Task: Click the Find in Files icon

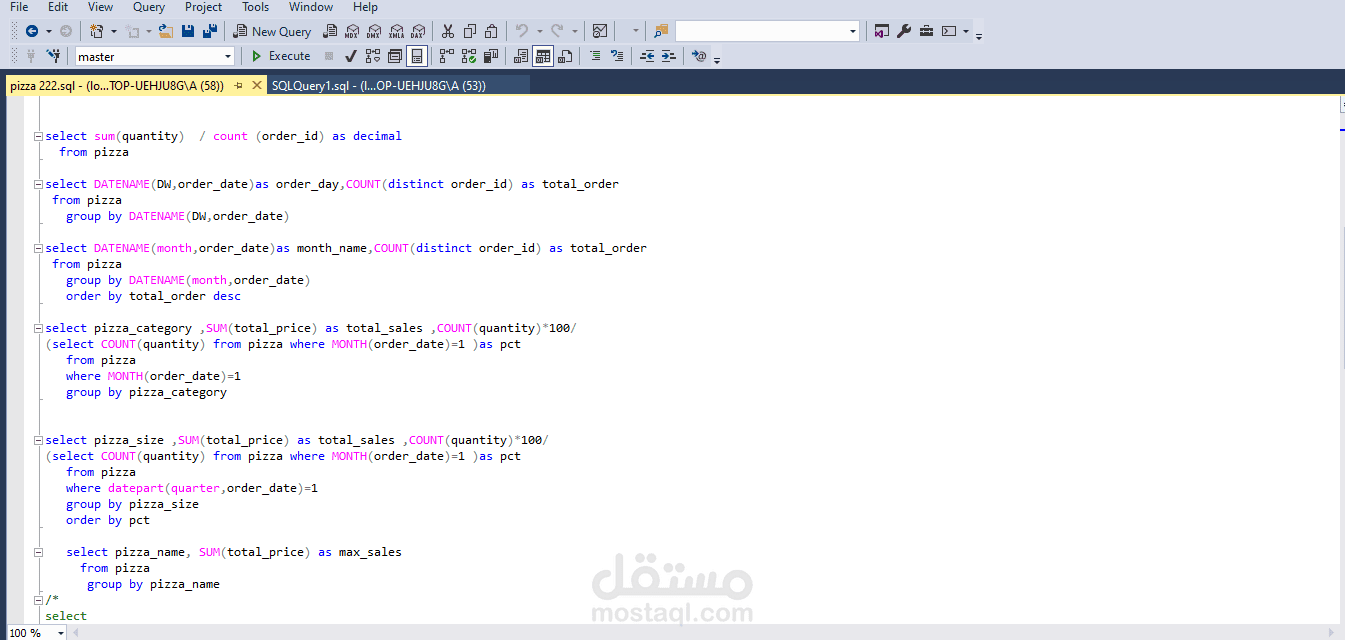Action: (661, 31)
